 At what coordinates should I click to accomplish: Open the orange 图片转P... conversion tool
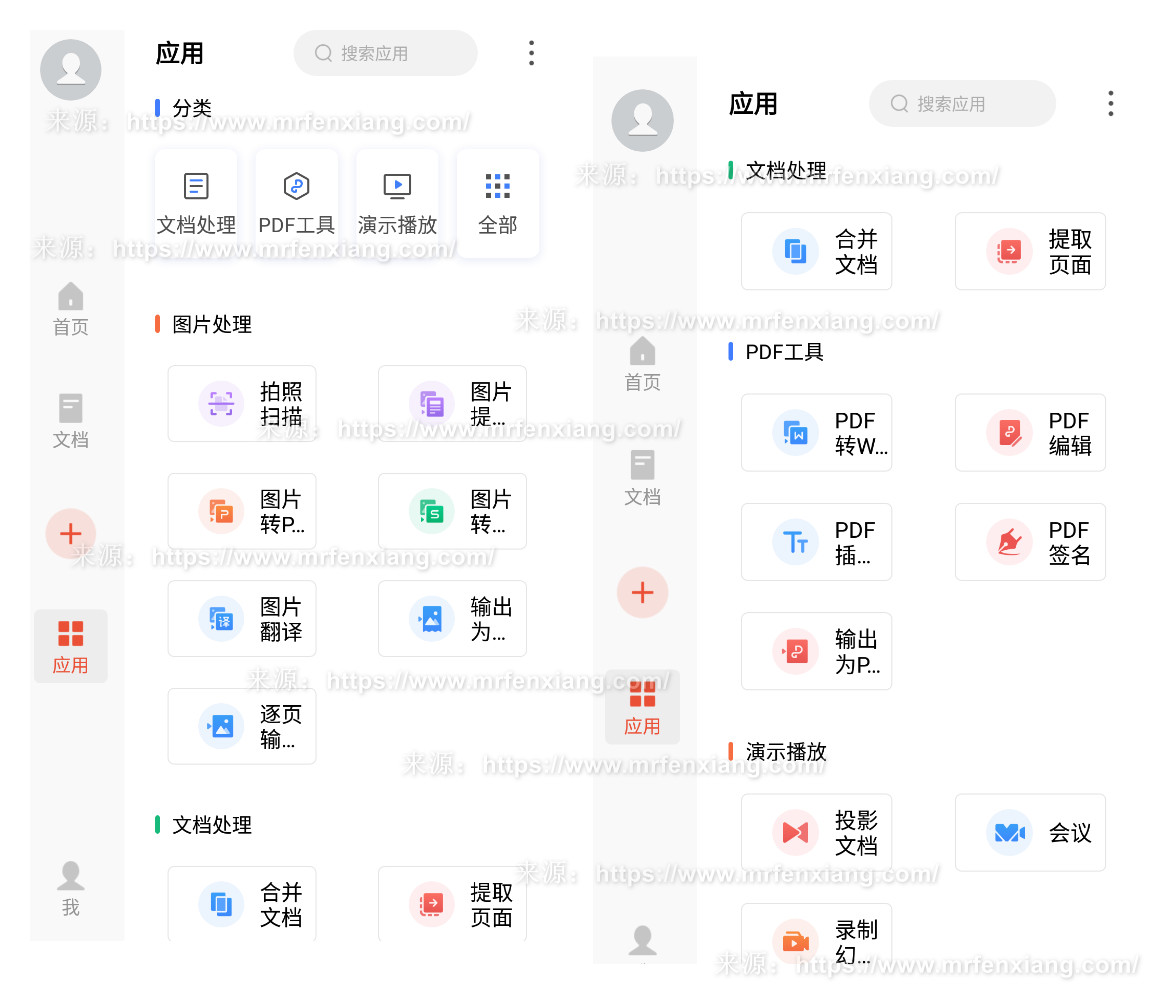click(242, 512)
